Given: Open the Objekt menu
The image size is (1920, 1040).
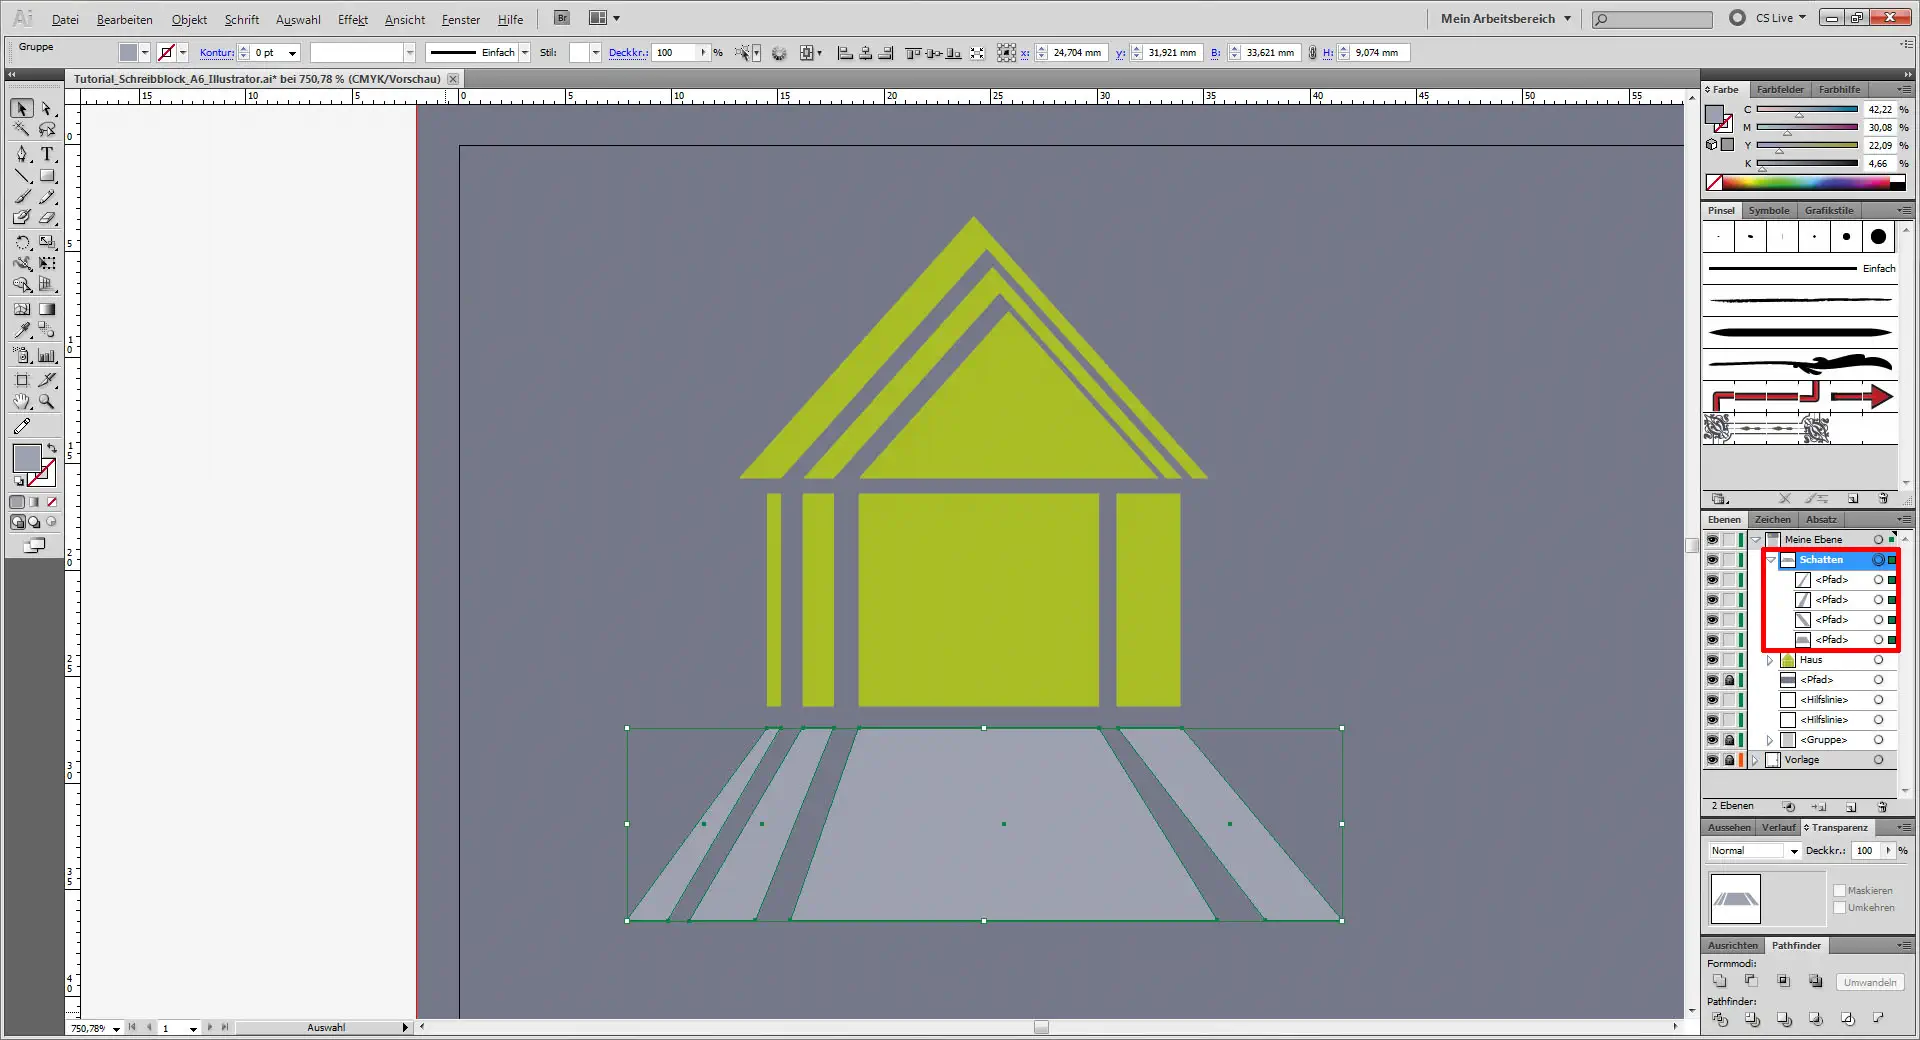Looking at the screenshot, I should click(189, 19).
